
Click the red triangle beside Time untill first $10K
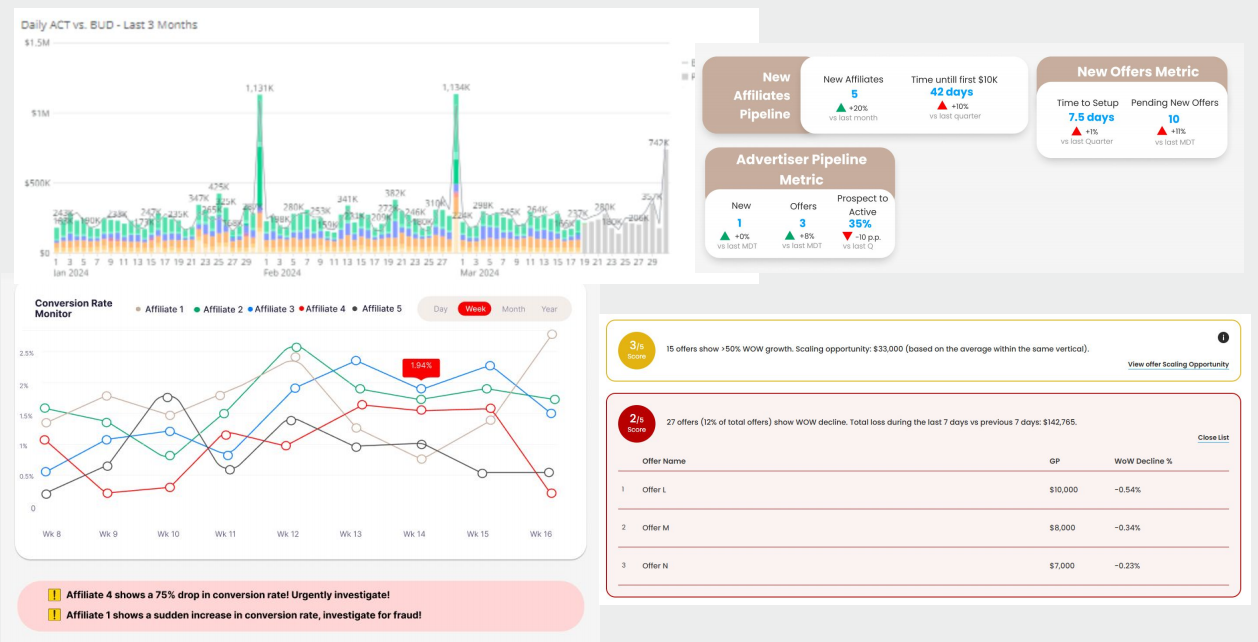click(x=942, y=106)
